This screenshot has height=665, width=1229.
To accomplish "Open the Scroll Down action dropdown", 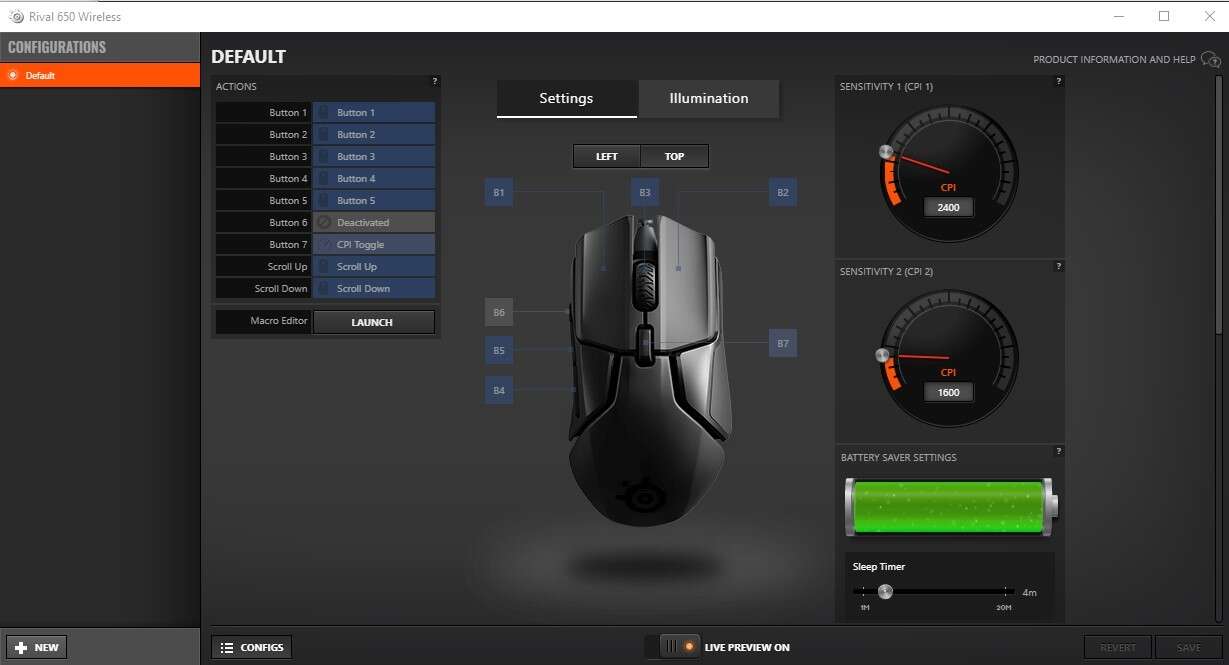I will [374, 289].
